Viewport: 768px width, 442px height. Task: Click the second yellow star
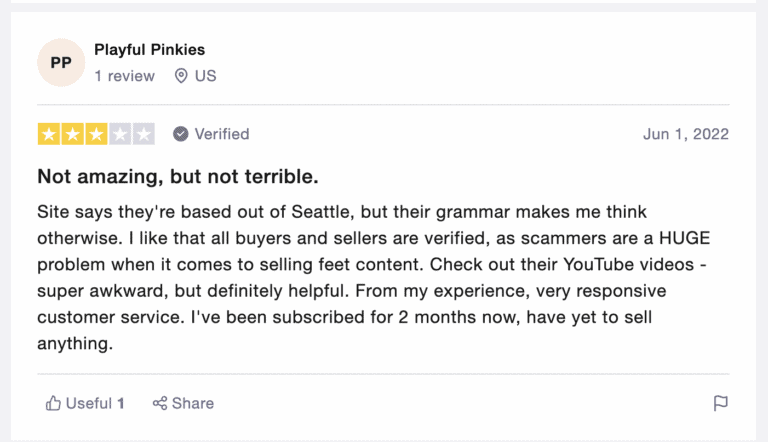[72, 134]
